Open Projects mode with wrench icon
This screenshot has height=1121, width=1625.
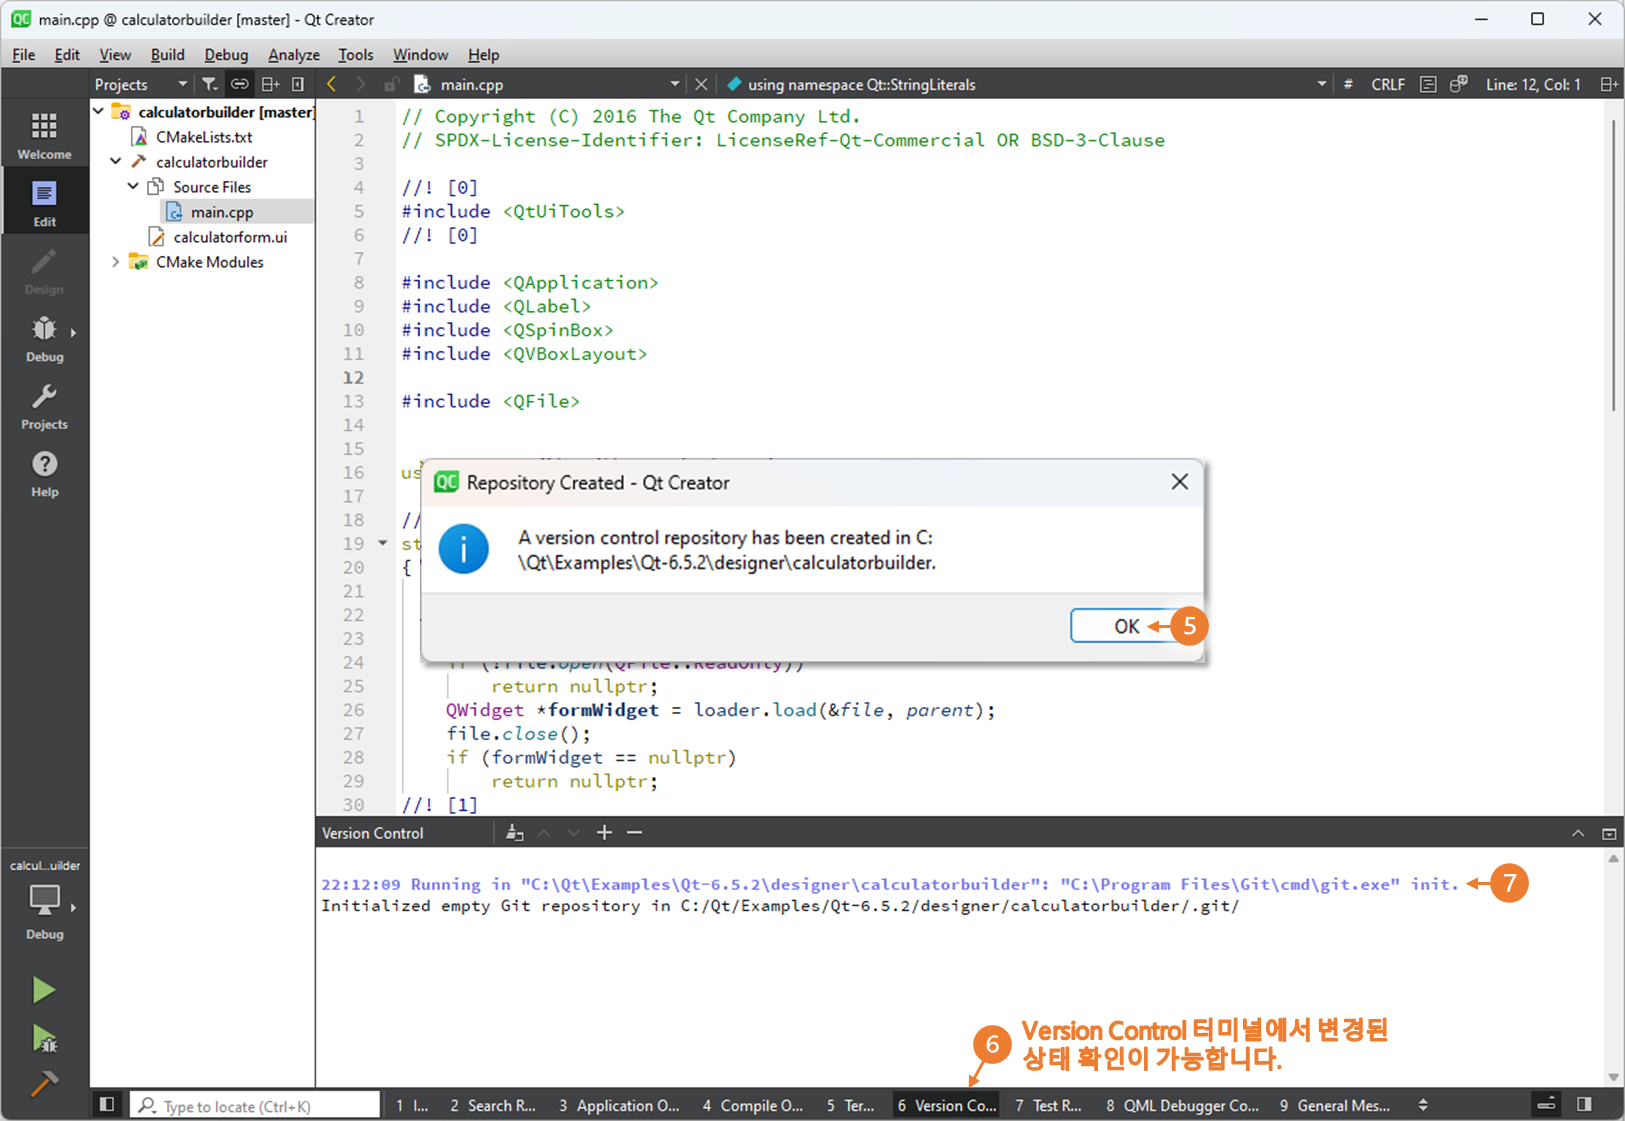coord(44,406)
